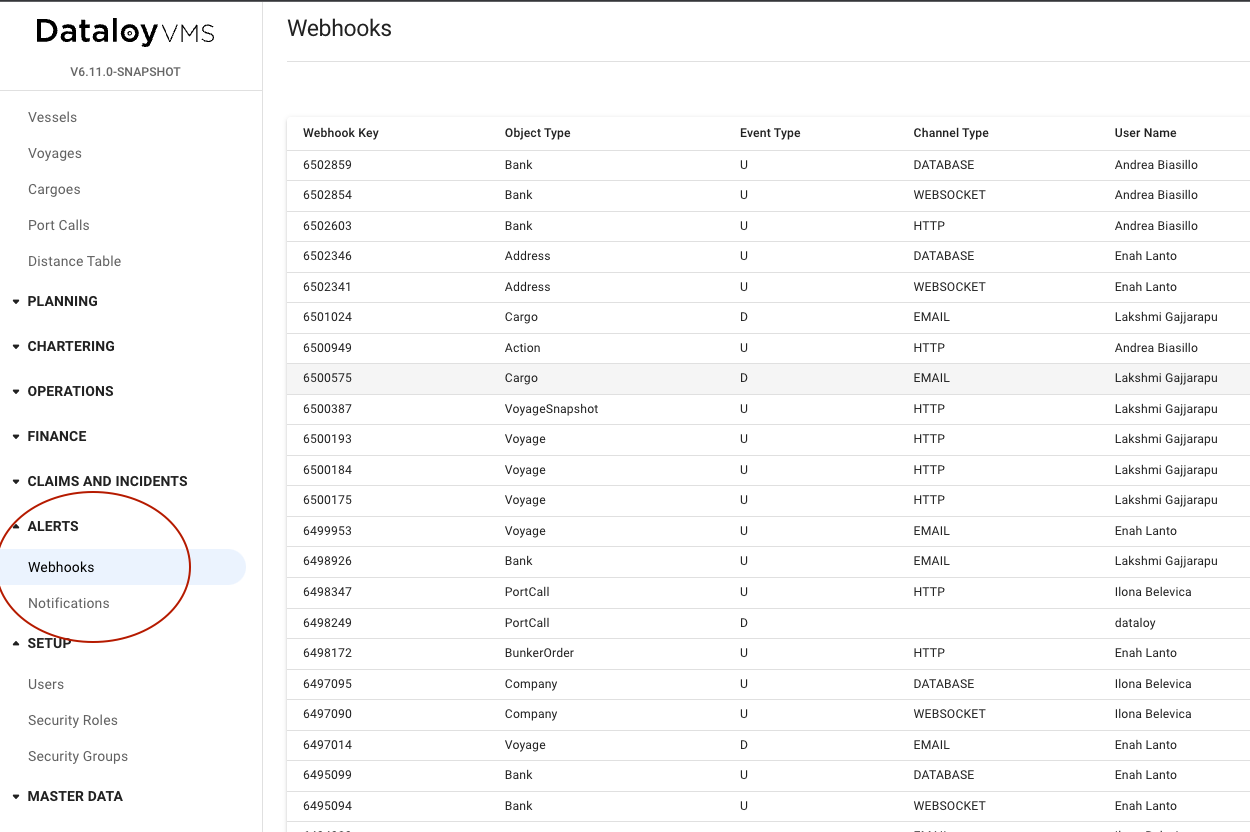Open the Distance Table page
This screenshot has height=832, width=1250.
[74, 261]
